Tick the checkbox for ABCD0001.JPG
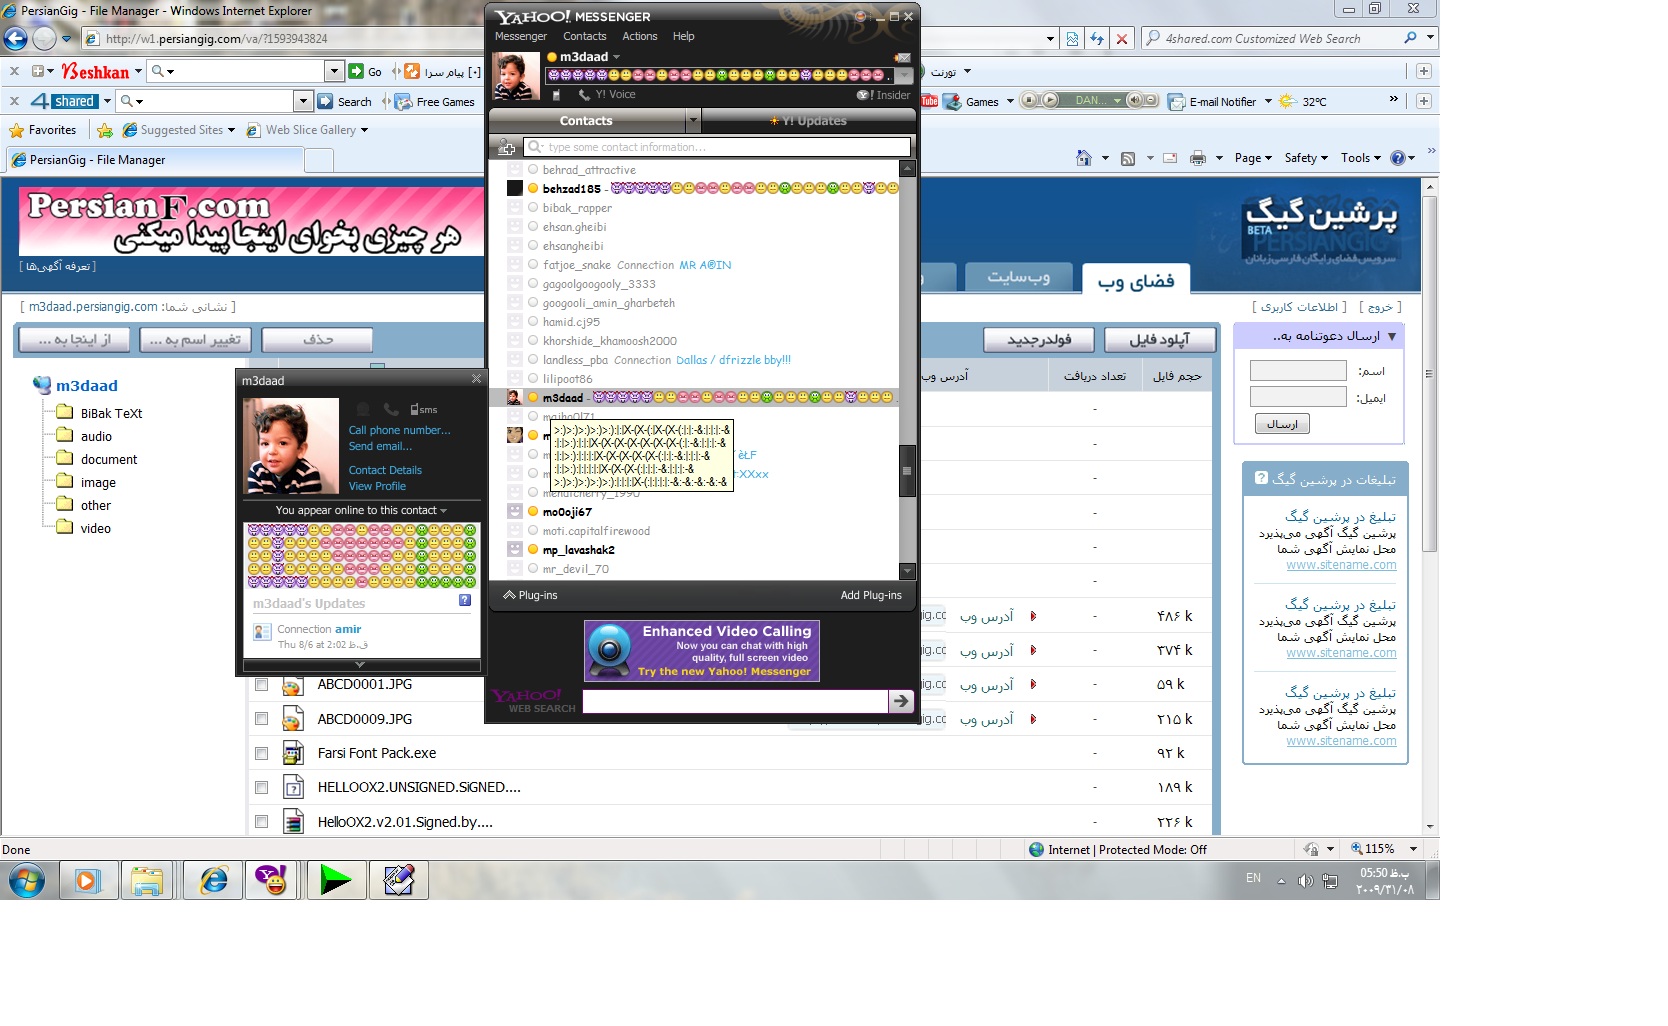The width and height of the screenshot is (1668, 1026). pyautogui.click(x=261, y=685)
